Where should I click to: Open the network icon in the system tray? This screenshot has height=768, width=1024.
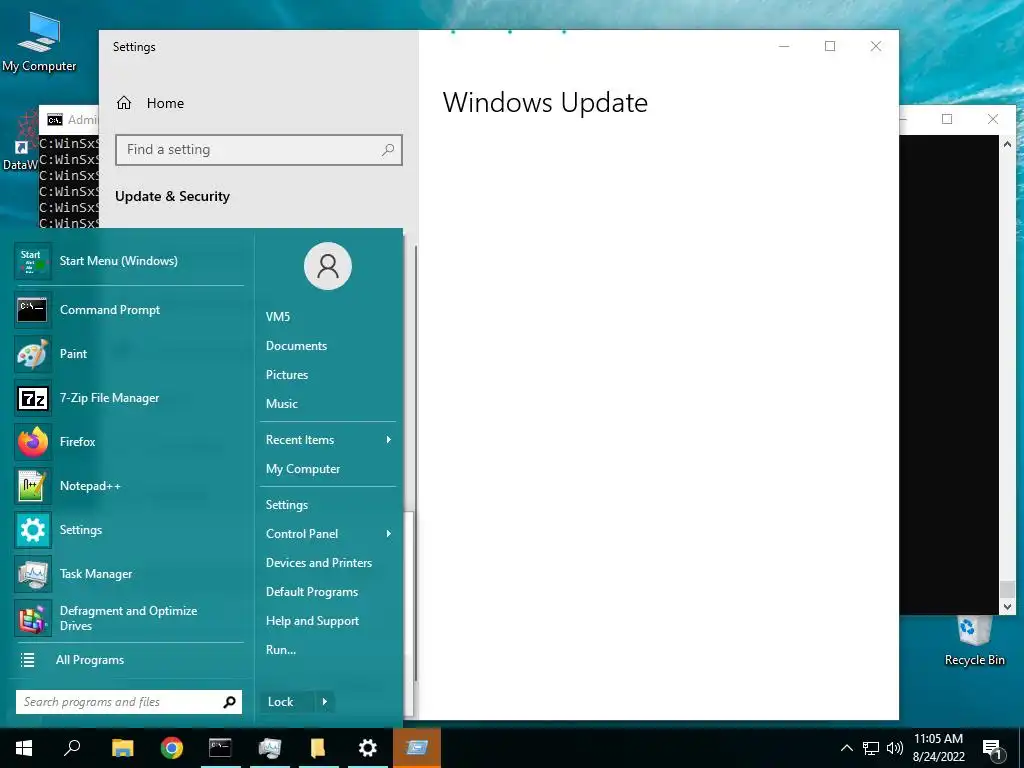[x=871, y=748]
